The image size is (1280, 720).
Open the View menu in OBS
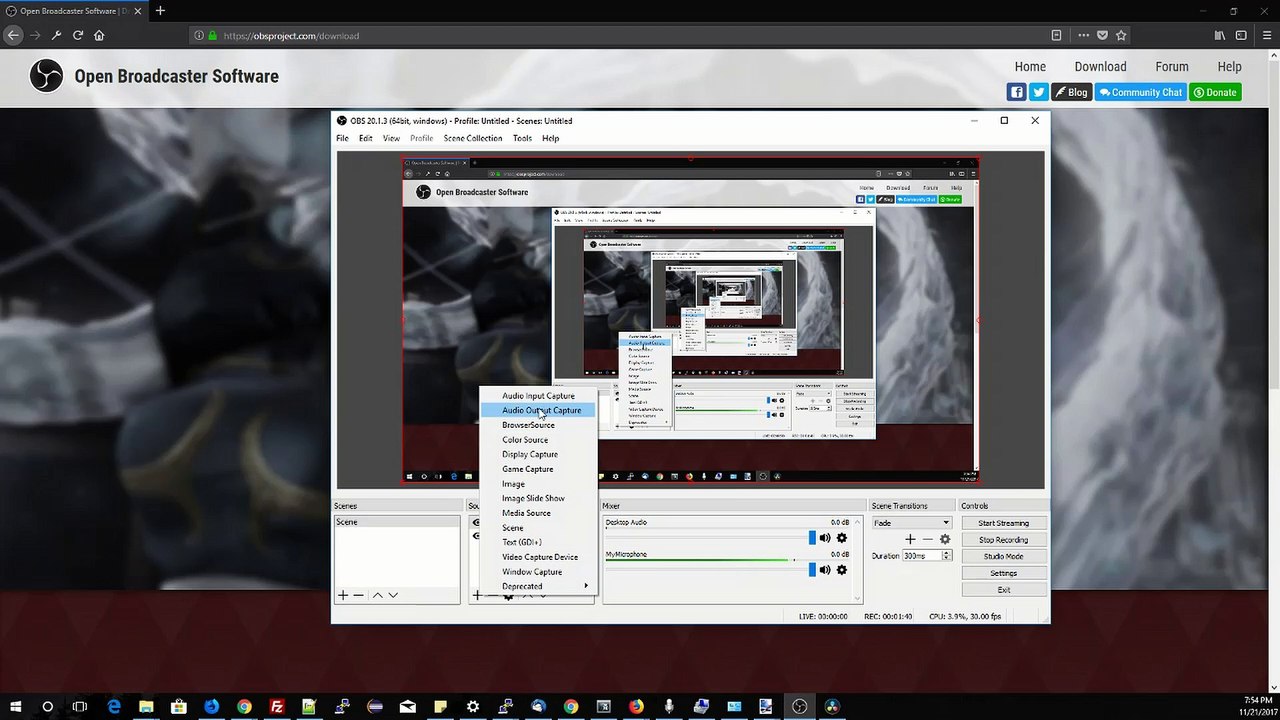[x=391, y=138]
